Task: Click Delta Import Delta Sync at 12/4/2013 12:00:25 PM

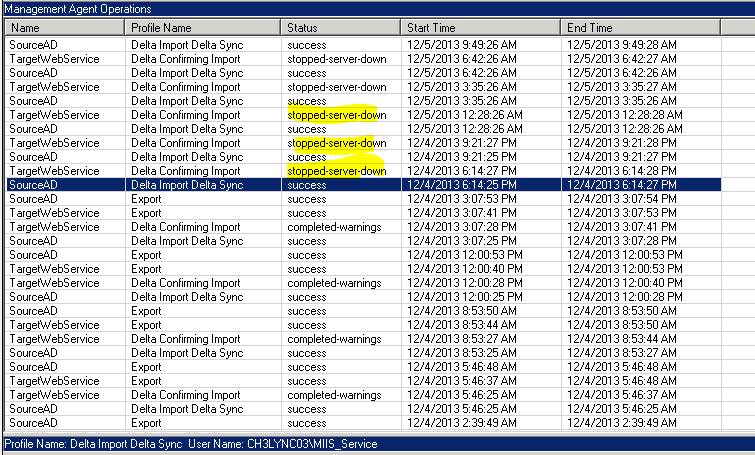Action: pyautogui.click(x=187, y=297)
